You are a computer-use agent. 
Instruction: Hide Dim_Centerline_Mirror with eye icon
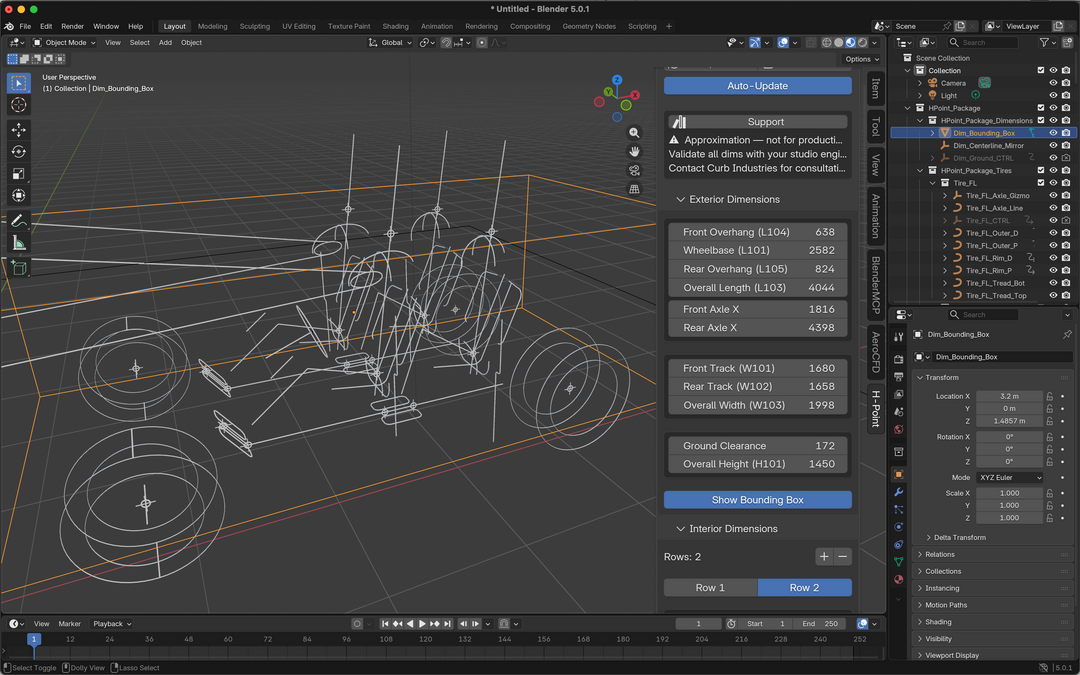pyautogui.click(x=1053, y=145)
